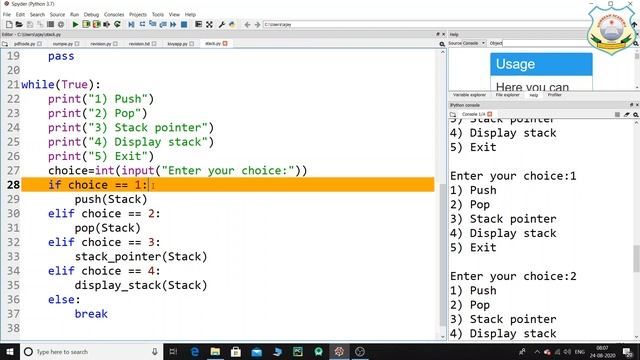Go back to previous cursor position
This screenshot has width=640, height=360.
pos(247,24)
